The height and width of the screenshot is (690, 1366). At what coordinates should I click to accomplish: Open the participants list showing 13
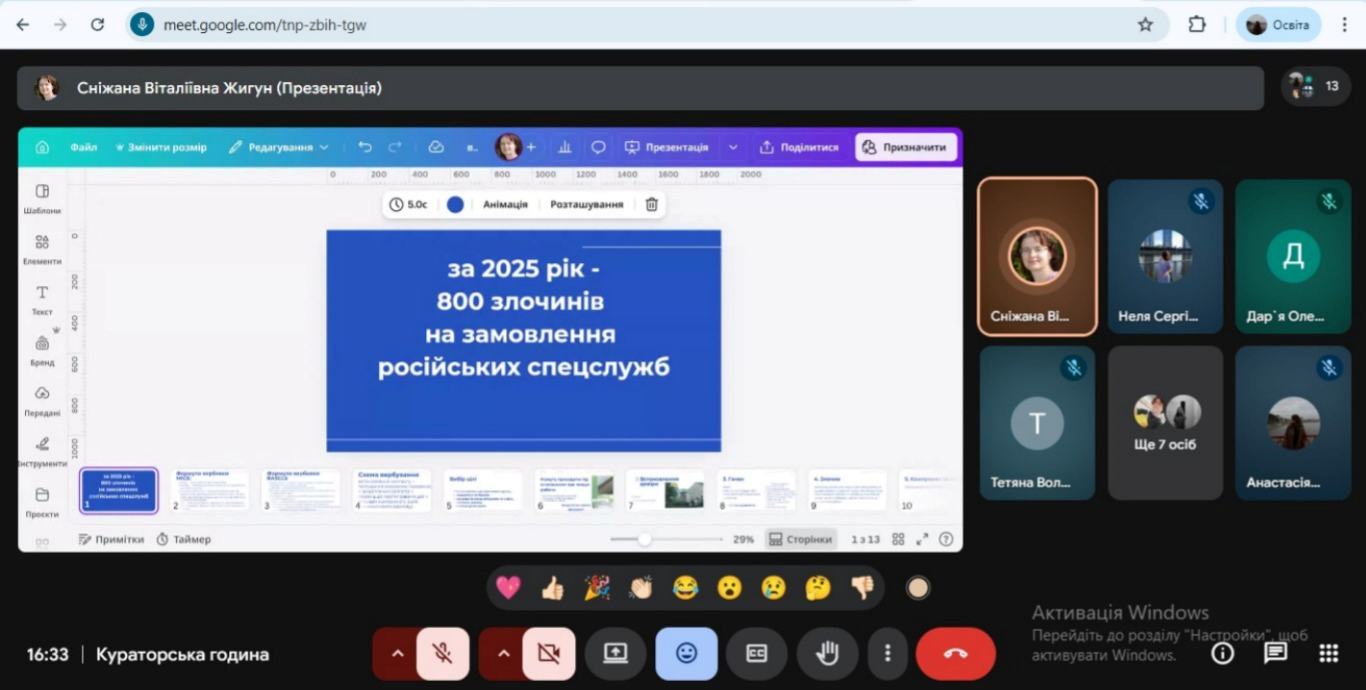(x=1314, y=87)
